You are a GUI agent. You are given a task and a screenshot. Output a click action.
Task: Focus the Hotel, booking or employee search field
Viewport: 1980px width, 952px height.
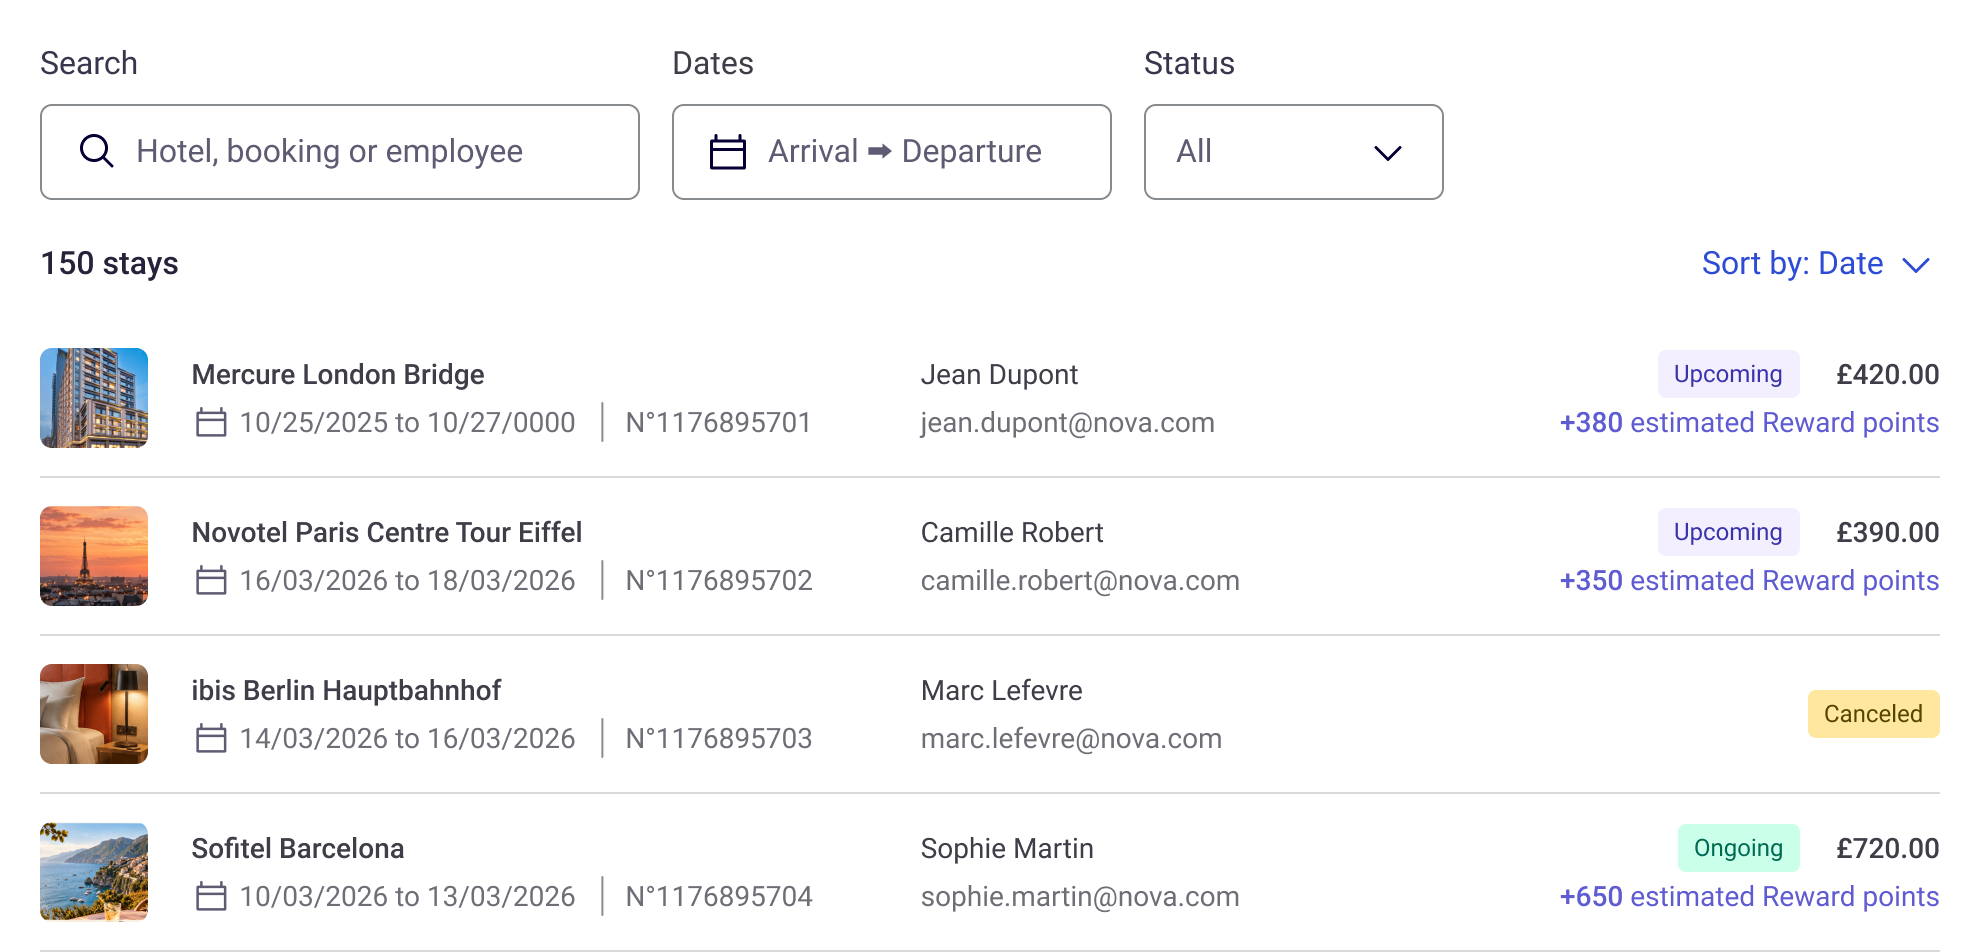[340, 152]
